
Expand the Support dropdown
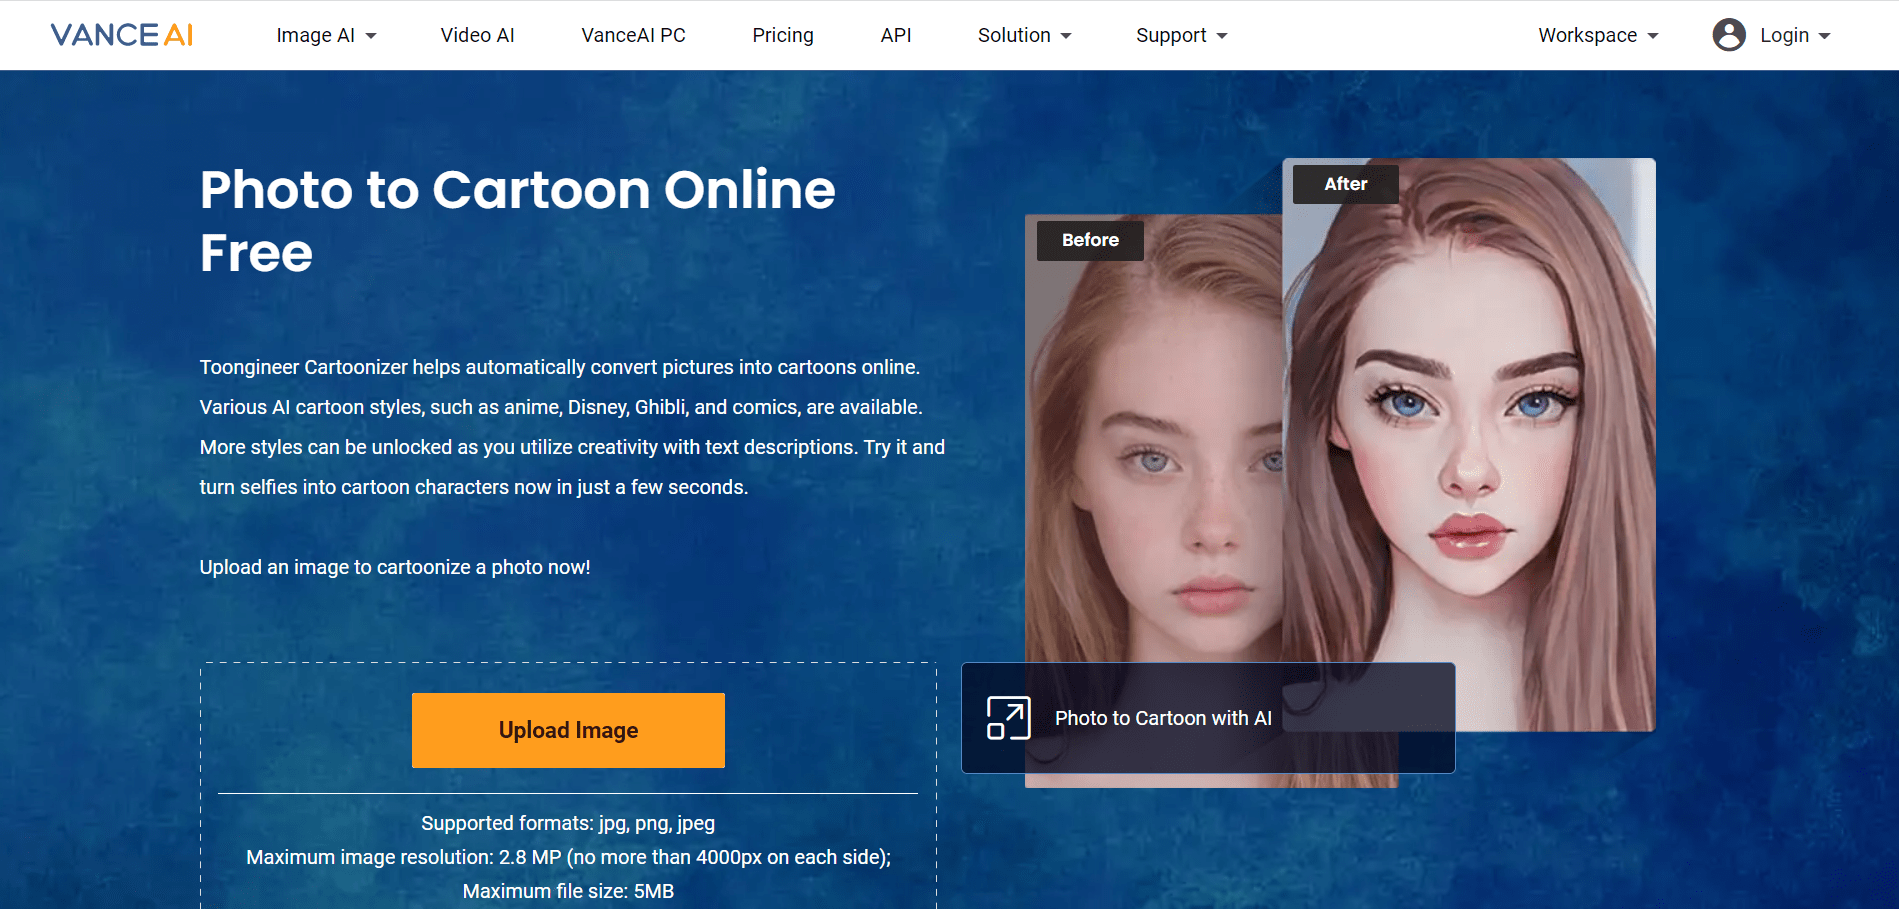[x=1180, y=35]
